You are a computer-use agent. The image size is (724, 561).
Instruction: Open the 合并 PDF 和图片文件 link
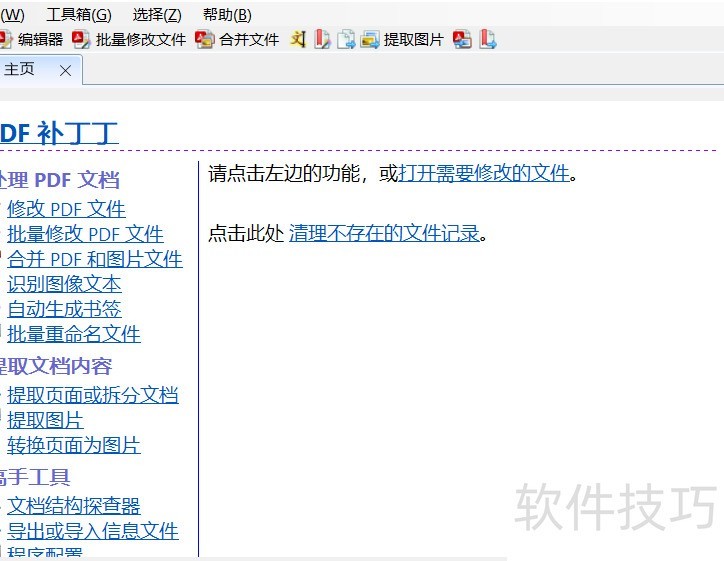[95, 259]
